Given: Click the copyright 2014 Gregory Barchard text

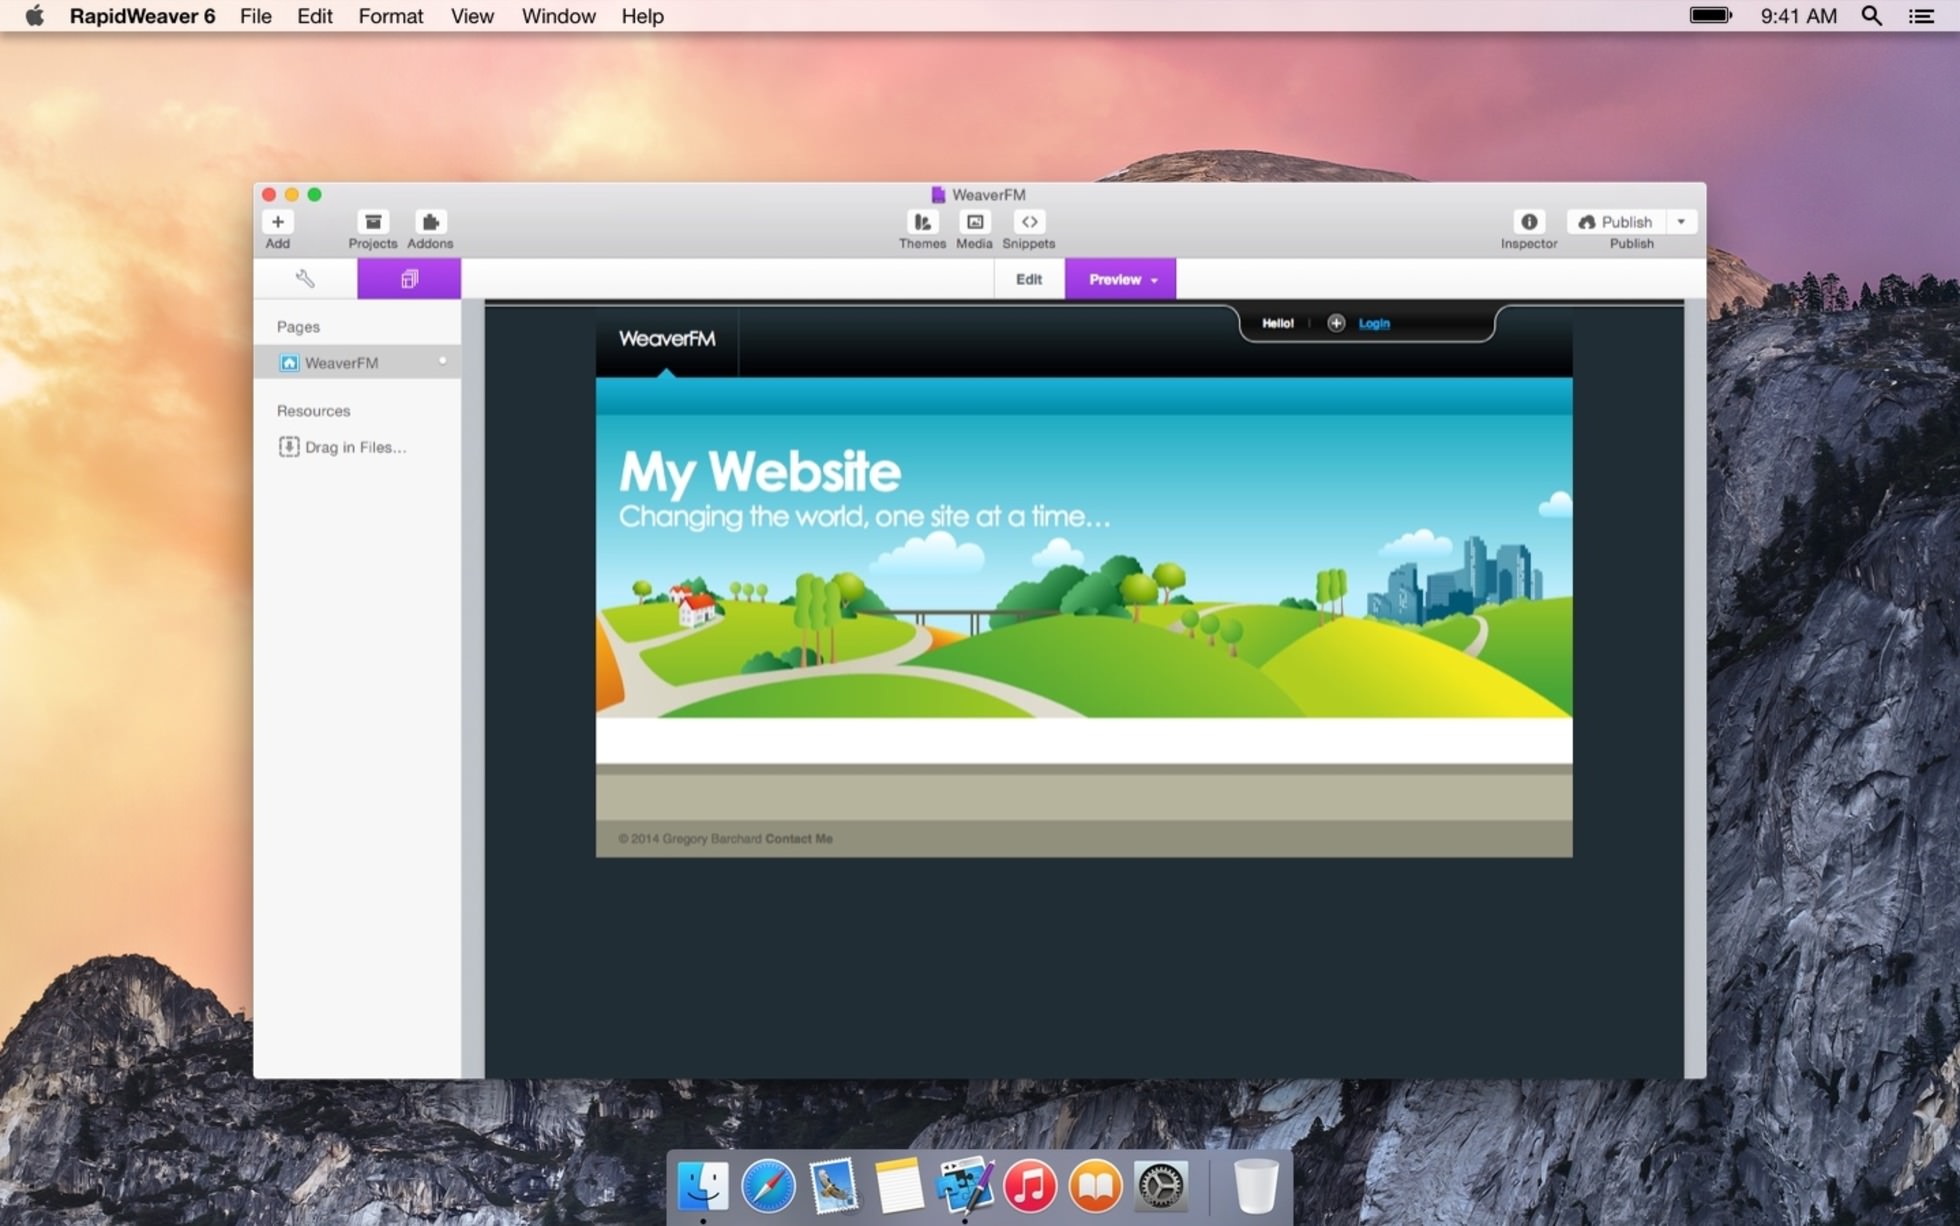Looking at the screenshot, I should coord(690,839).
